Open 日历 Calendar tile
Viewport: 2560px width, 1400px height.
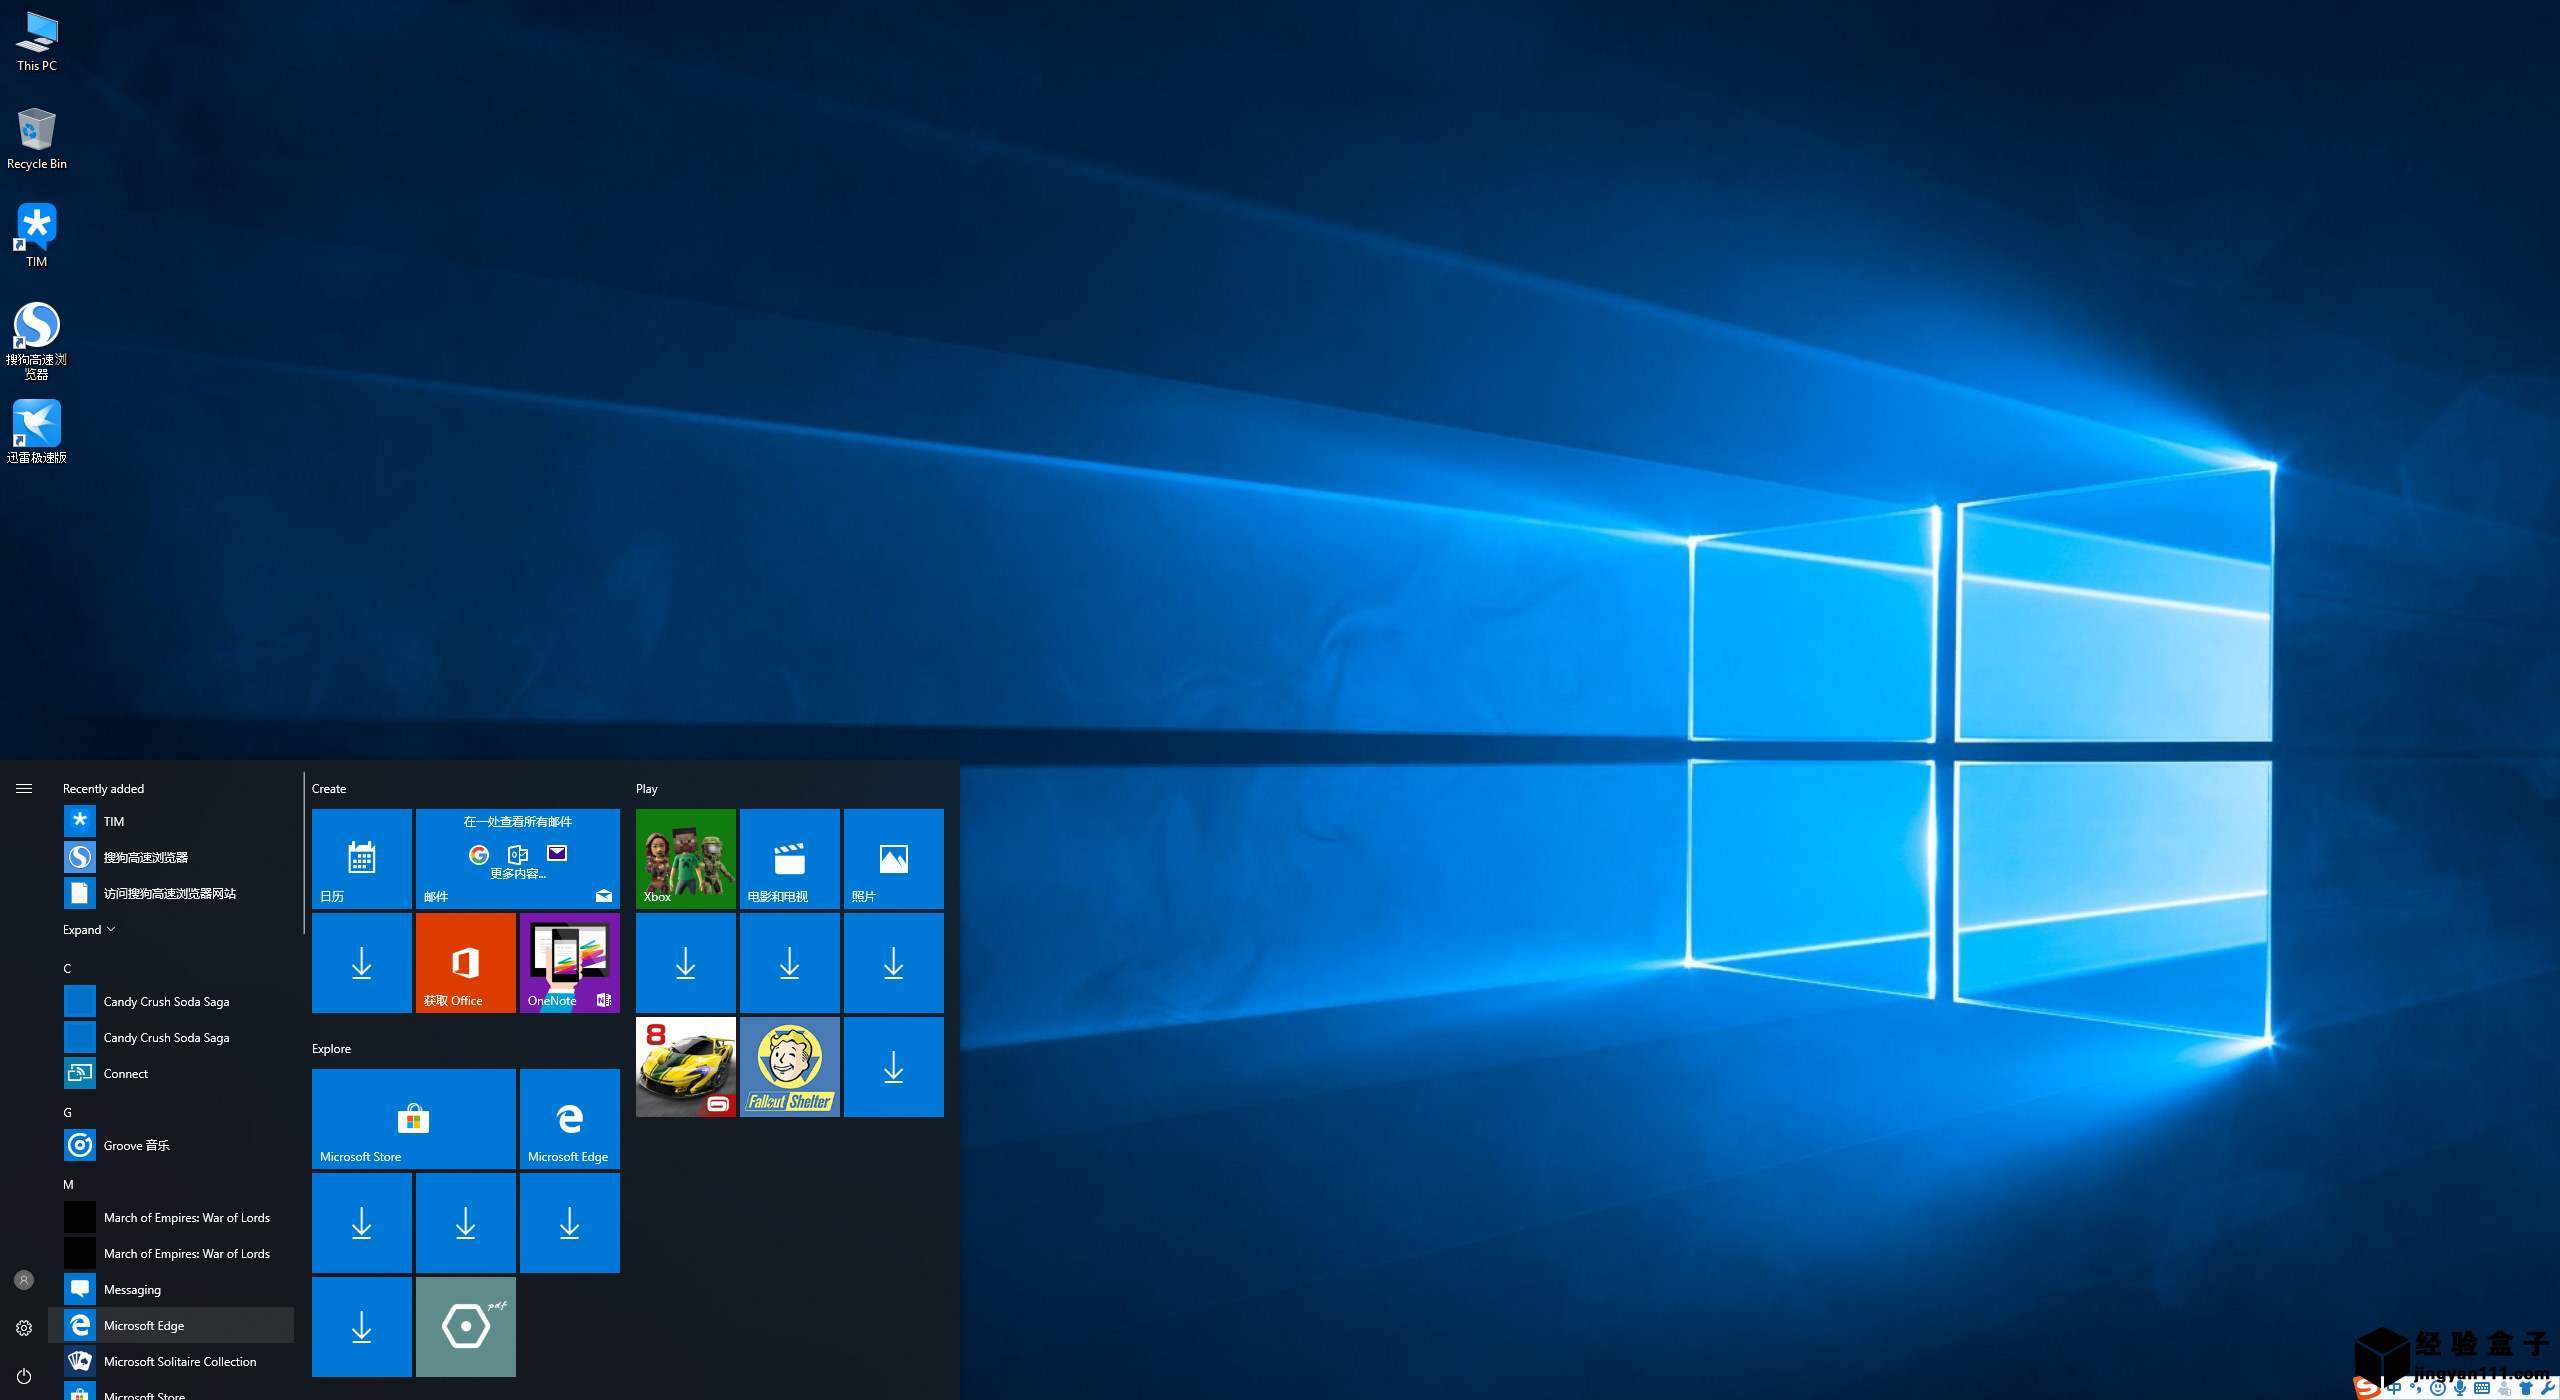pyautogui.click(x=362, y=857)
